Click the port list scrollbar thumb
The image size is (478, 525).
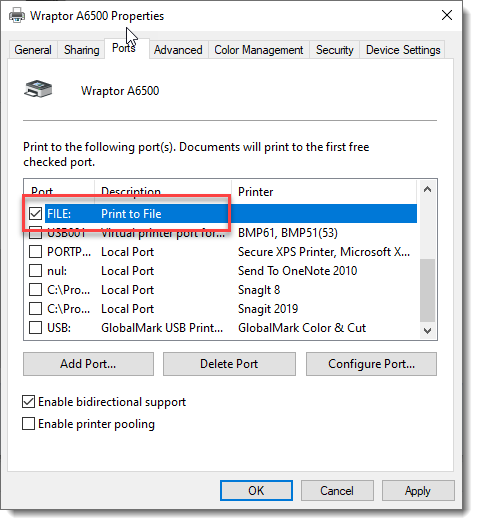pos(427,290)
